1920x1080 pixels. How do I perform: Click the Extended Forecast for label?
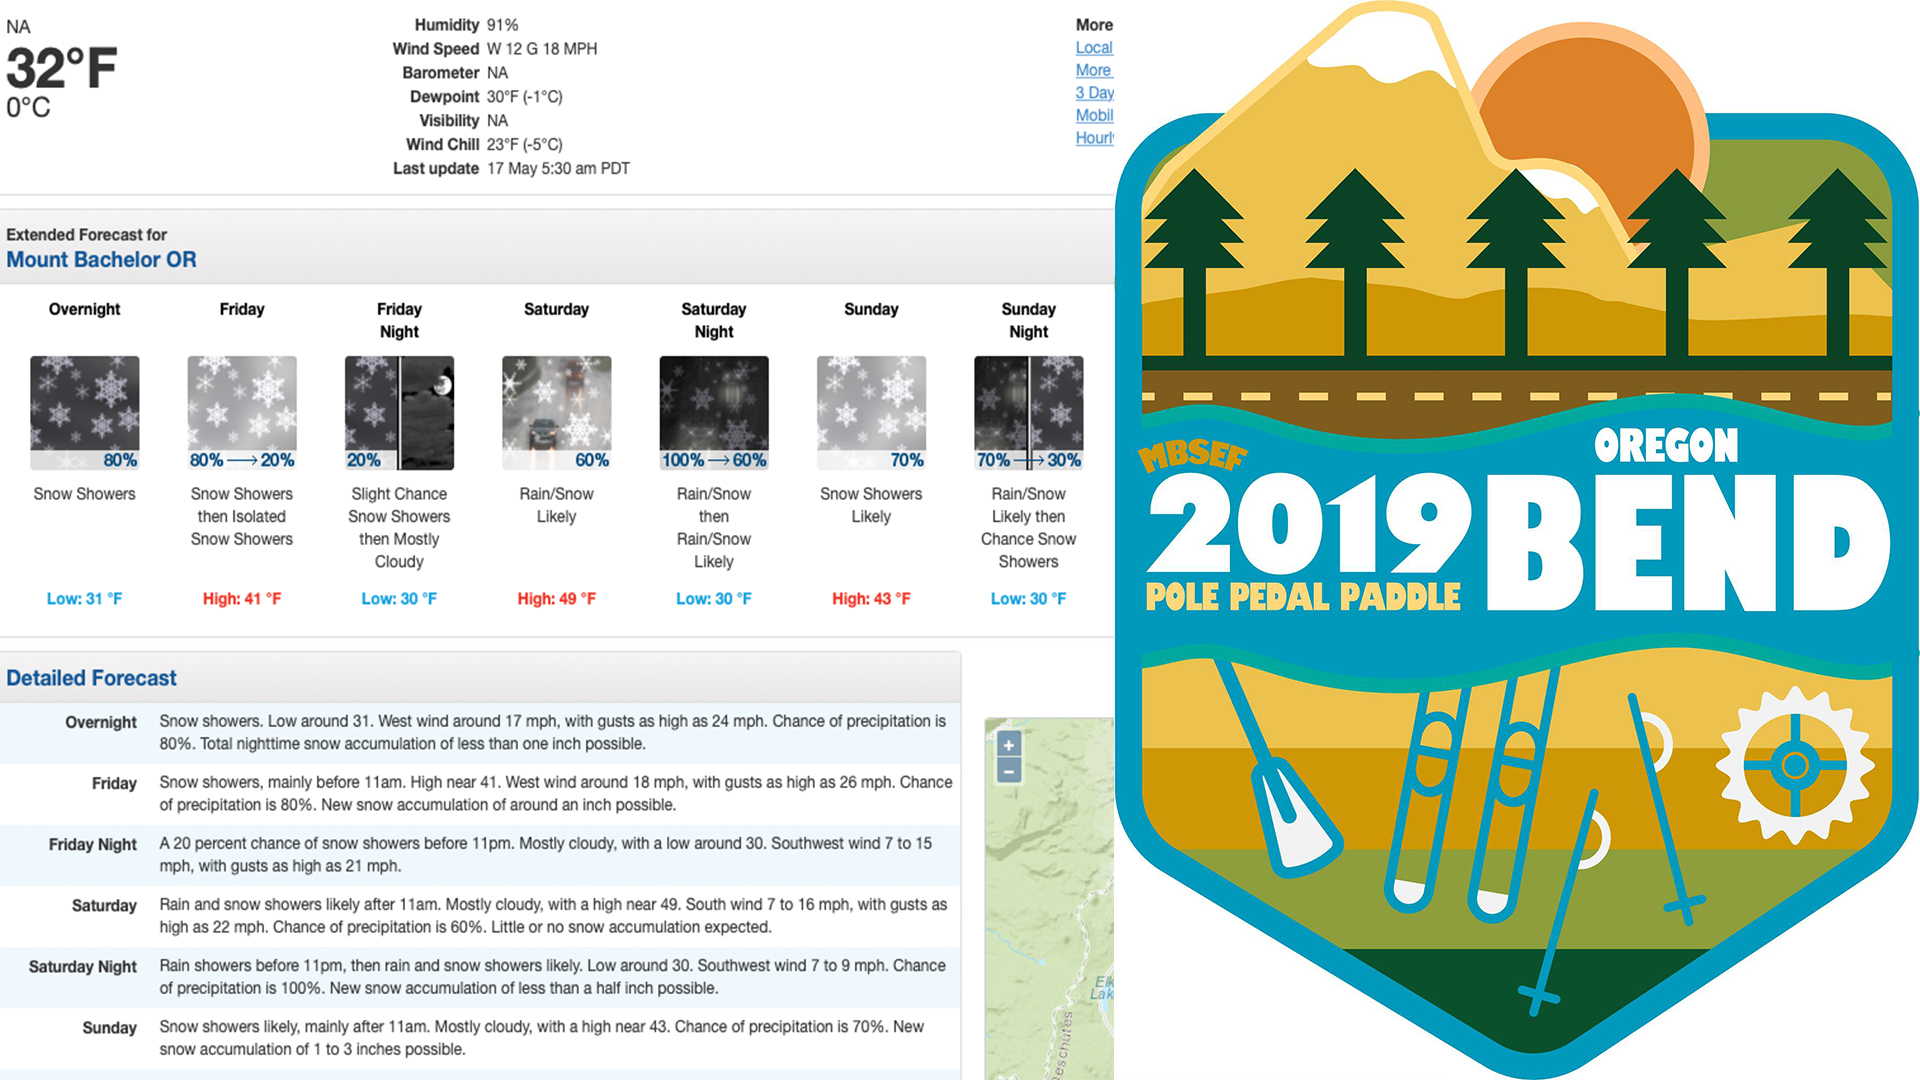click(86, 235)
